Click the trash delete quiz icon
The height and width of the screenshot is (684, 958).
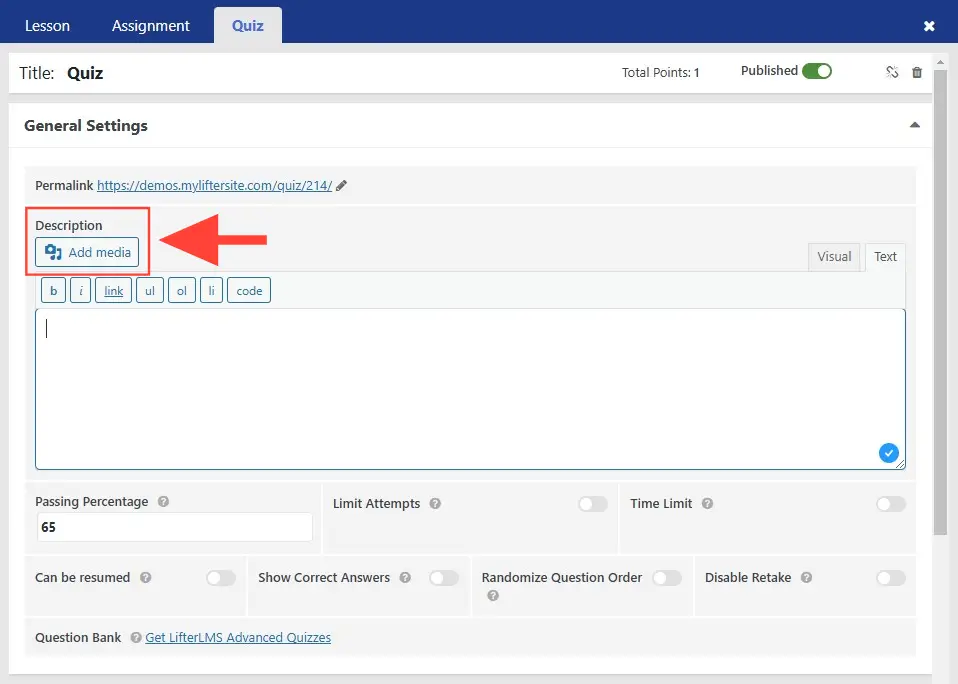pos(917,72)
